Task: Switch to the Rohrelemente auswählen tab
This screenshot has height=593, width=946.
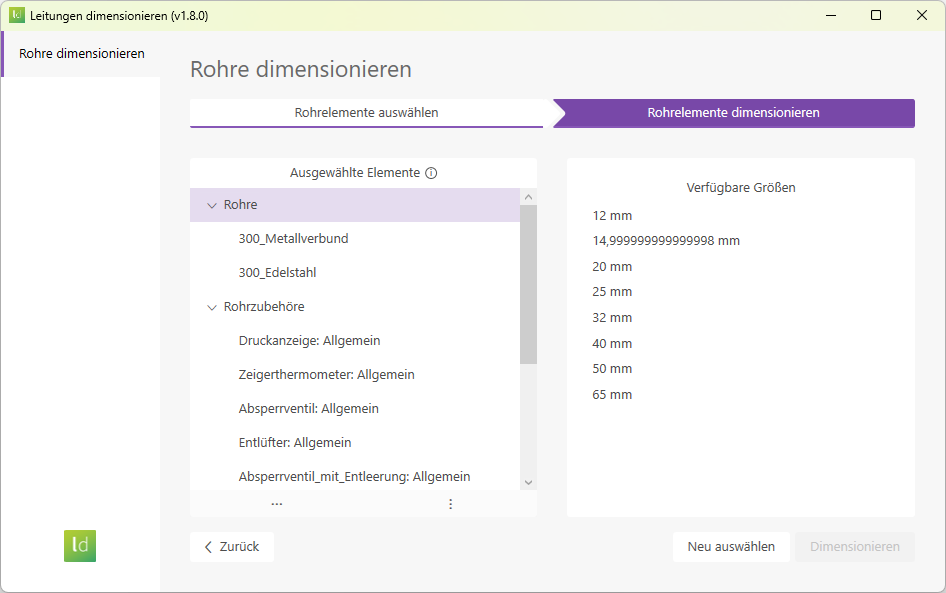Action: tap(366, 113)
